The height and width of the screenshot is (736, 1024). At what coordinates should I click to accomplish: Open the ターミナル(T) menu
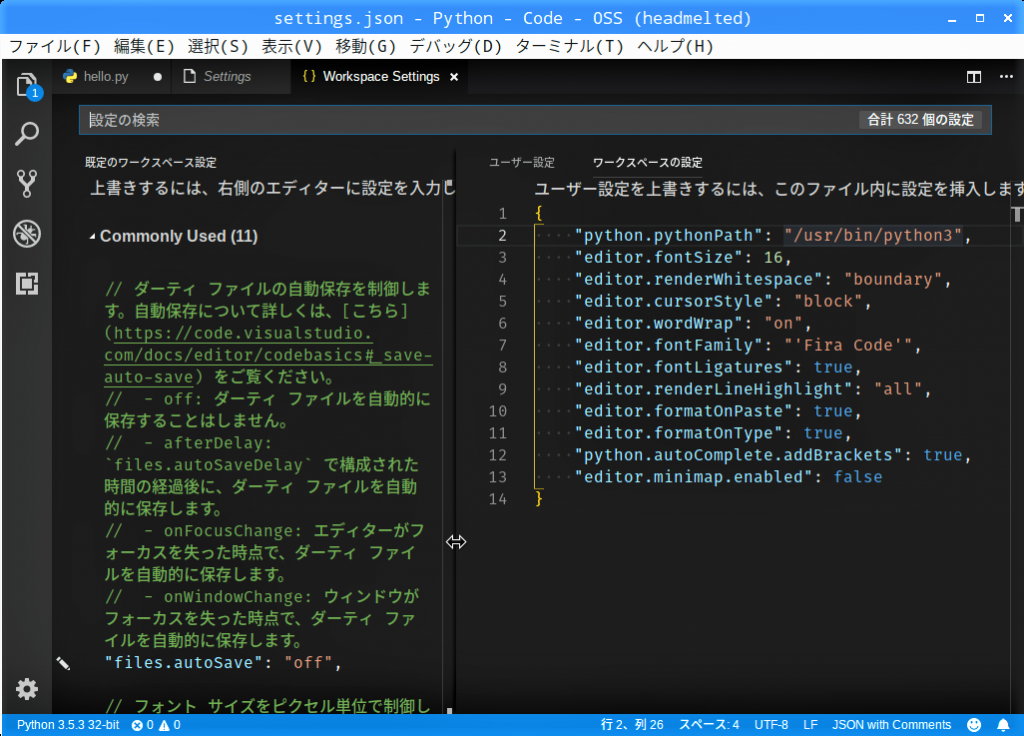(x=569, y=47)
